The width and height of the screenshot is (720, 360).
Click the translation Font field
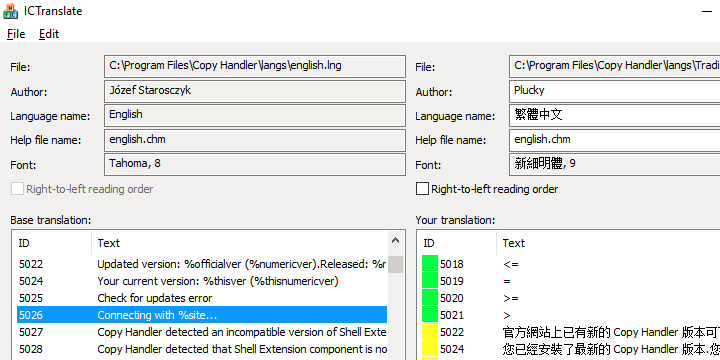pyautogui.click(x=614, y=164)
